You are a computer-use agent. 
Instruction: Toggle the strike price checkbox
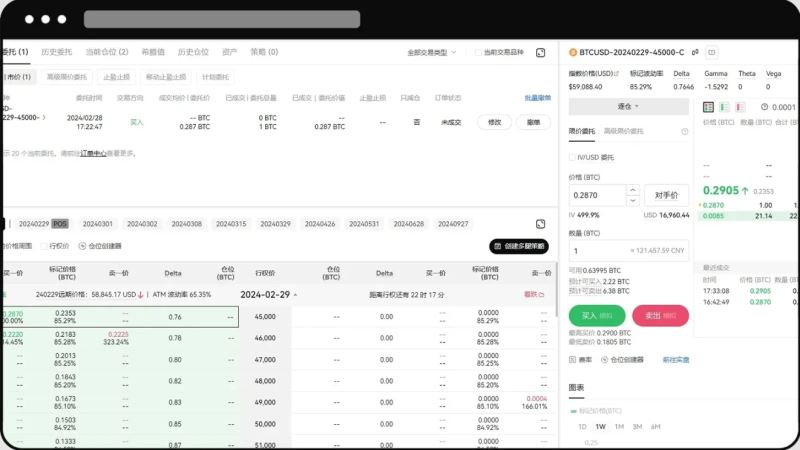(x=44, y=246)
